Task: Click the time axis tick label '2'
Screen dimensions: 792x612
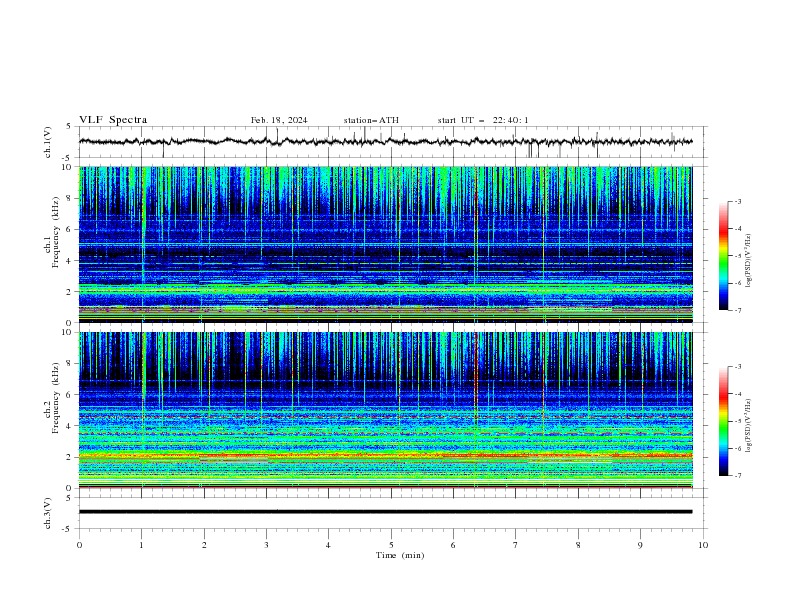Action: click(x=204, y=545)
